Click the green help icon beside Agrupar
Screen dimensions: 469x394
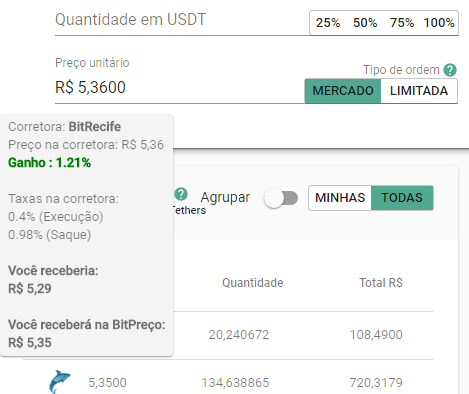(x=181, y=194)
